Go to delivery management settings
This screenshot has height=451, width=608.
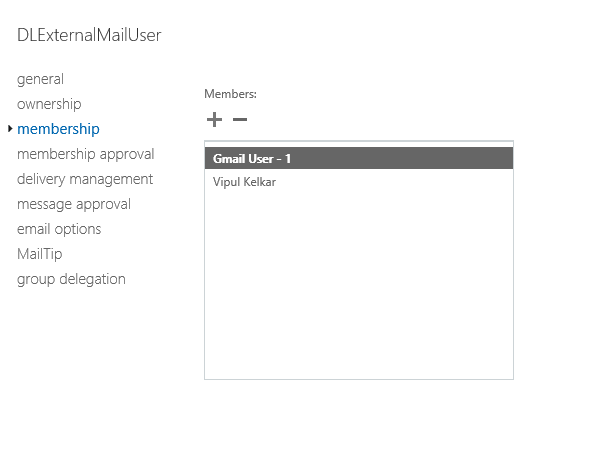coord(85,179)
